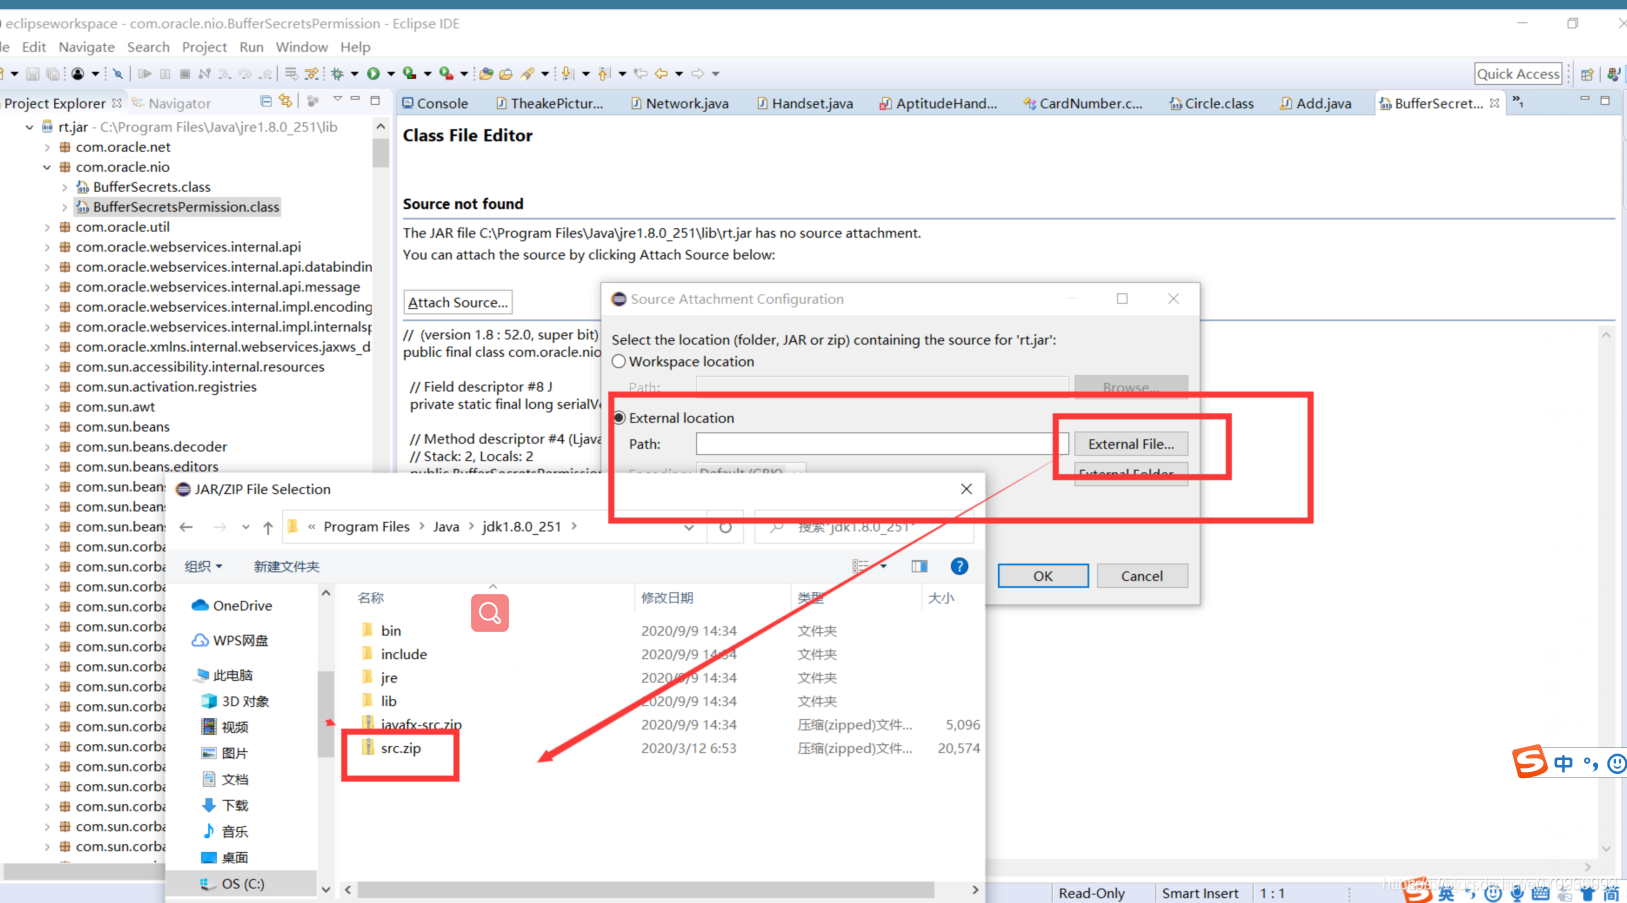Viewport: 1627px width, 903px height.
Task: Select the src.zip file
Action: 400,748
